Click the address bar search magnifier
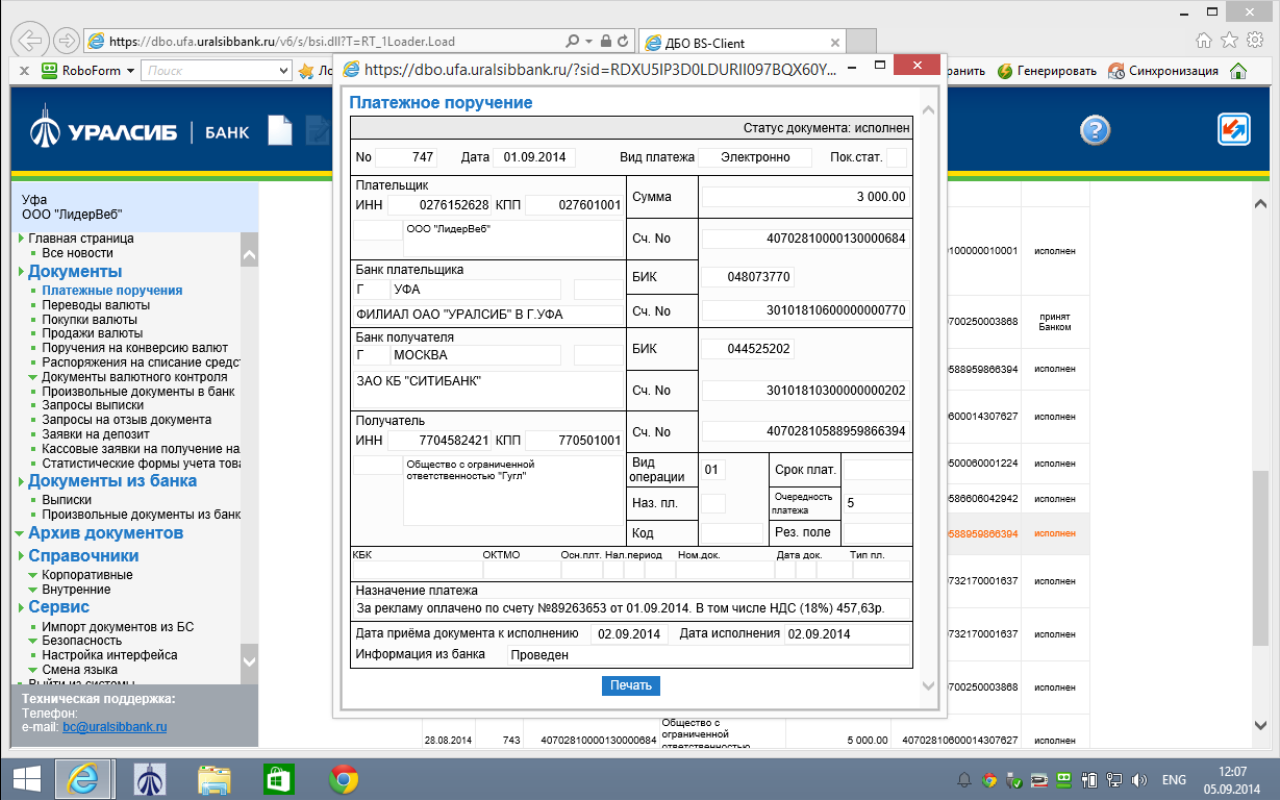Image resolution: width=1280 pixels, height=800 pixels. tap(573, 42)
